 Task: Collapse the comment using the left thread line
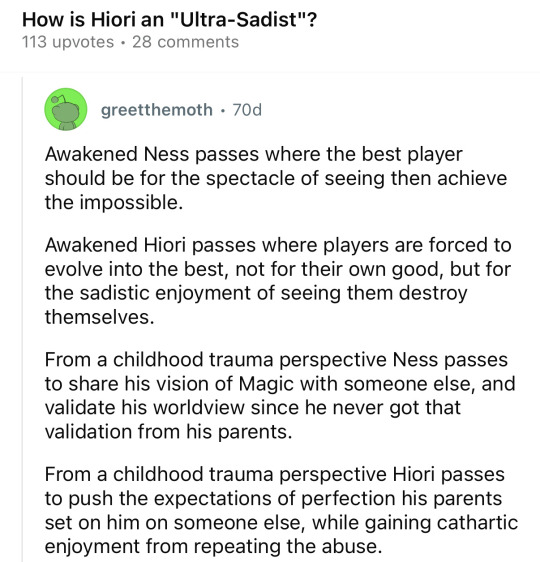click(x=22, y=319)
